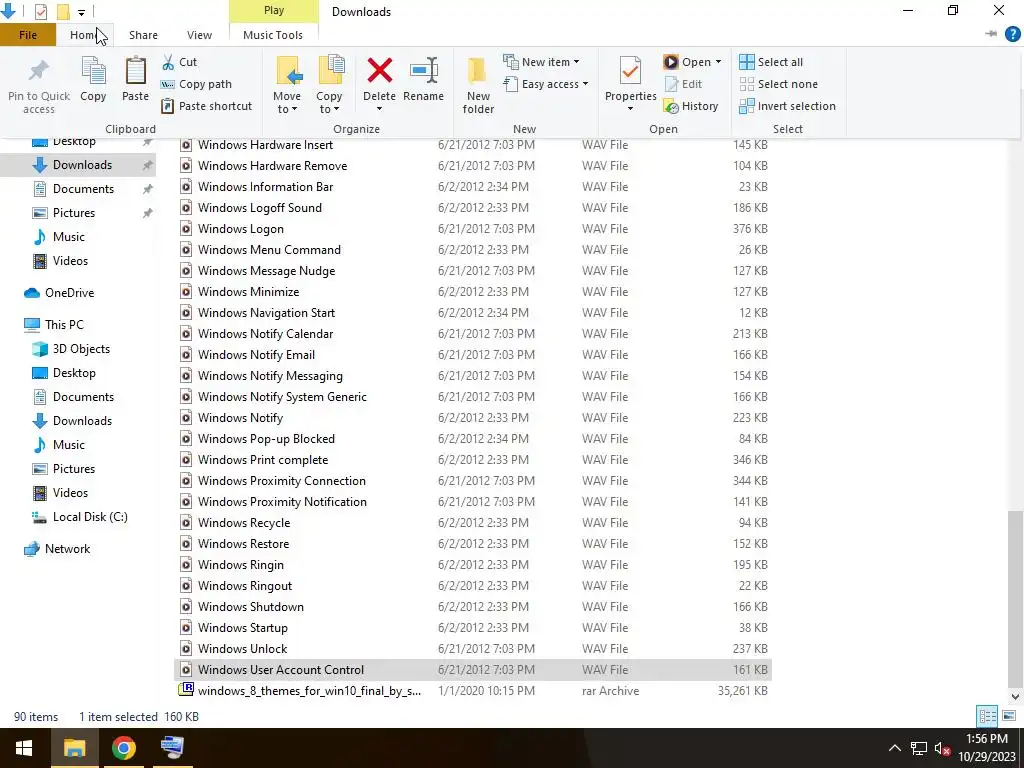This screenshot has height=768, width=1024.
Task: Switch to the Share ribbon tab
Action: [143, 35]
